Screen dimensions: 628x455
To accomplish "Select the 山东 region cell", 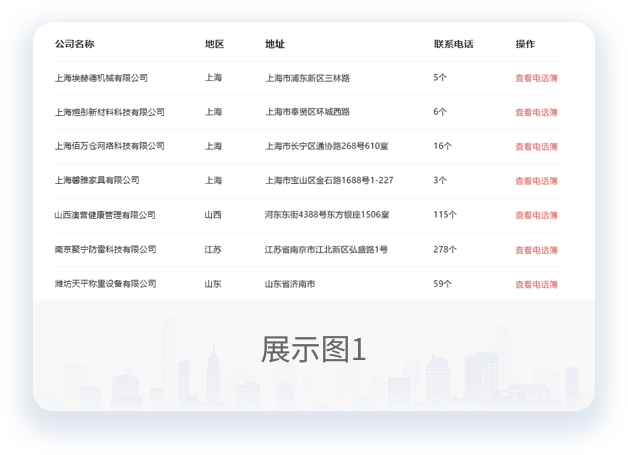I will (213, 284).
